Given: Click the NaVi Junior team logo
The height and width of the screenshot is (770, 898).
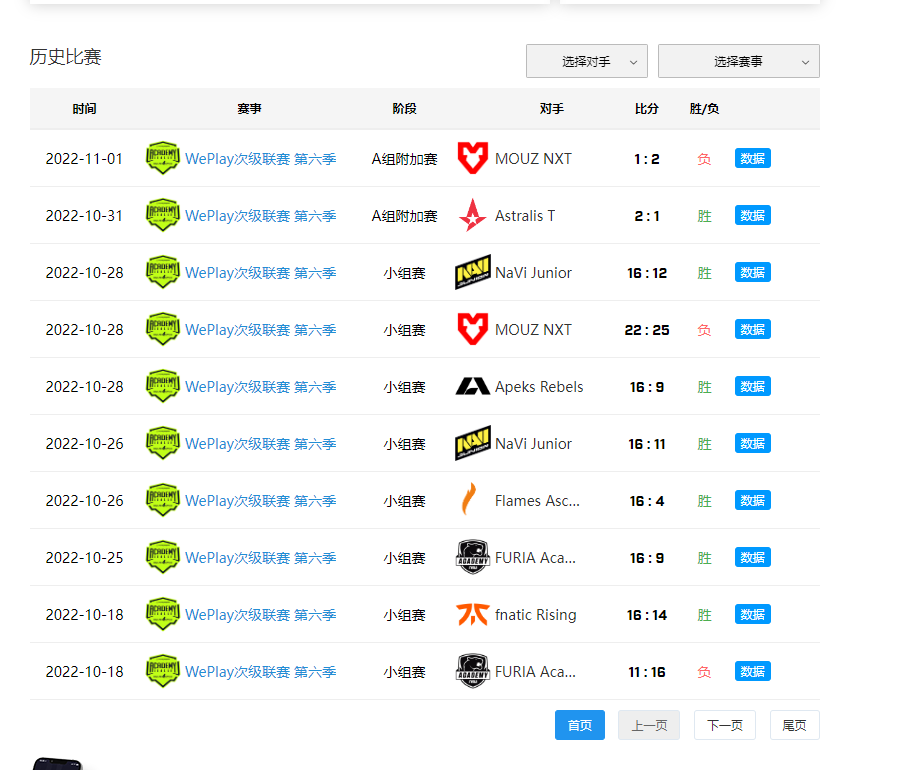Looking at the screenshot, I should click(x=465, y=272).
